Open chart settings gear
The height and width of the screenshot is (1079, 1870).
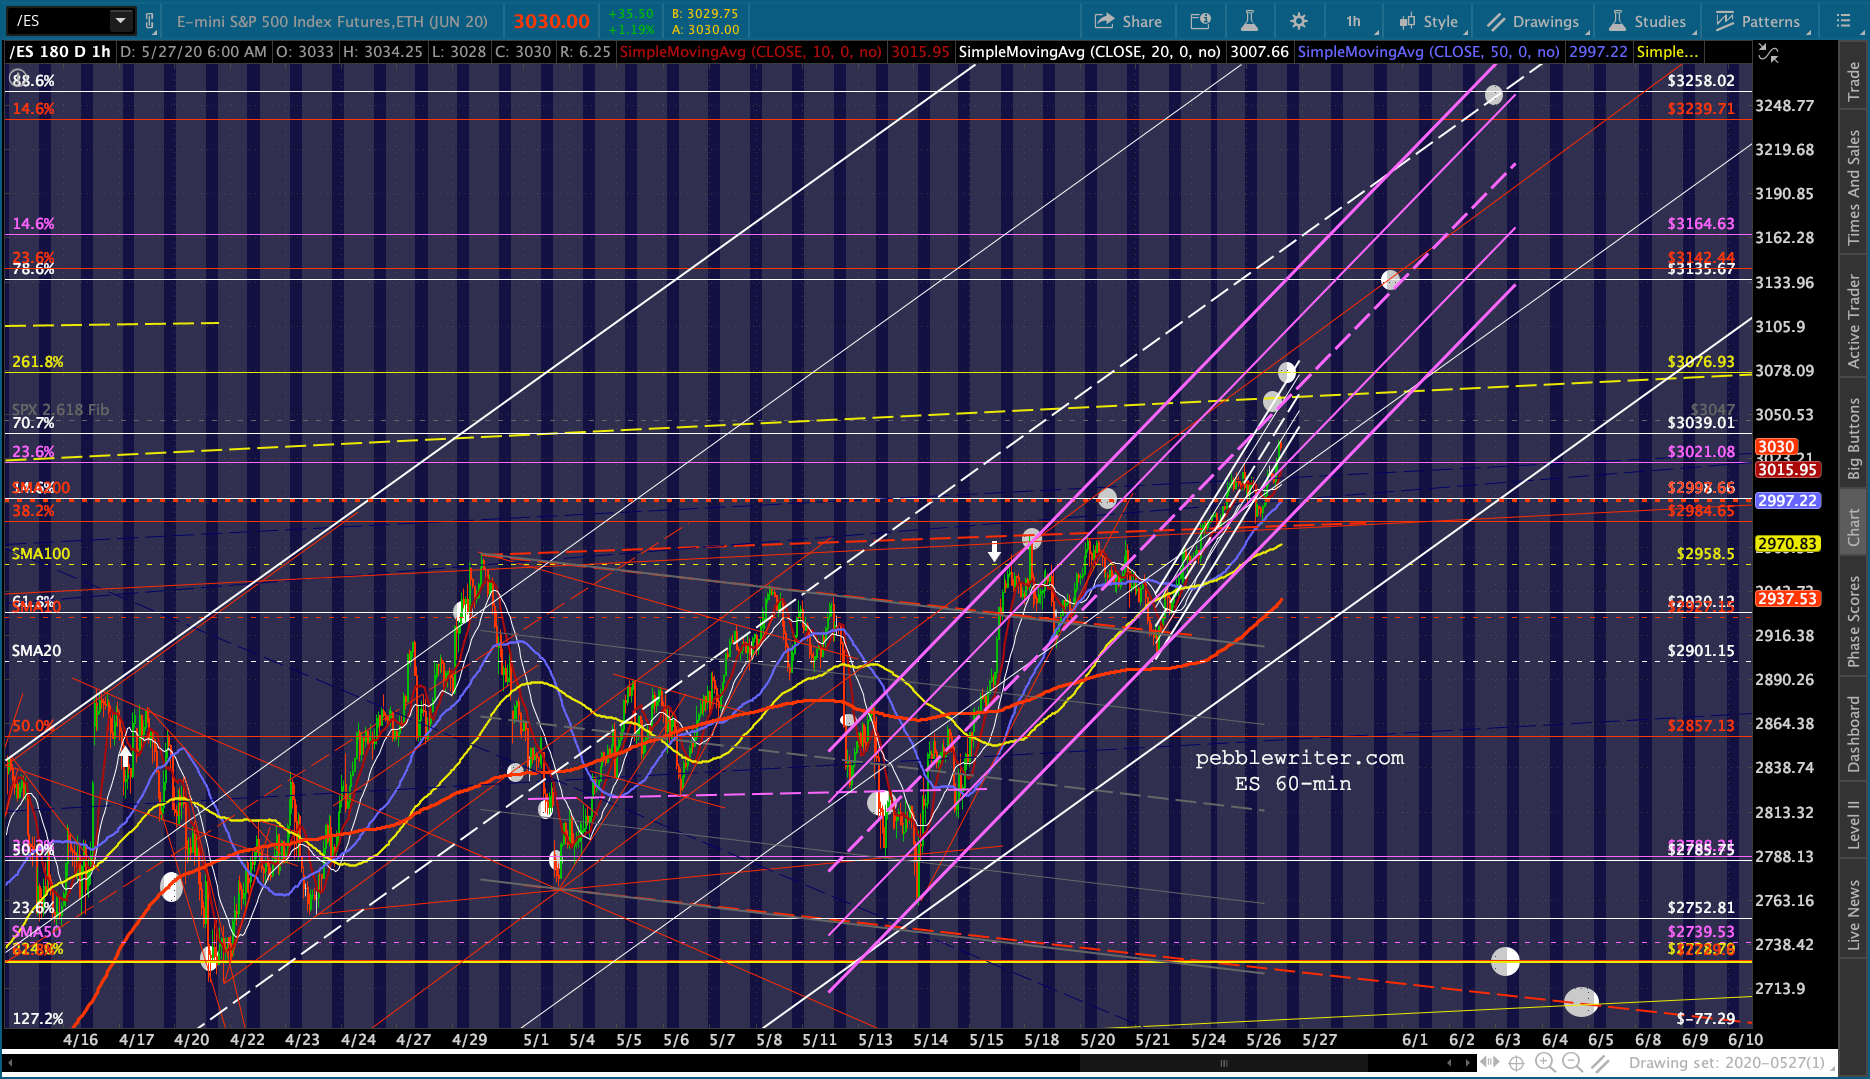tap(1299, 21)
